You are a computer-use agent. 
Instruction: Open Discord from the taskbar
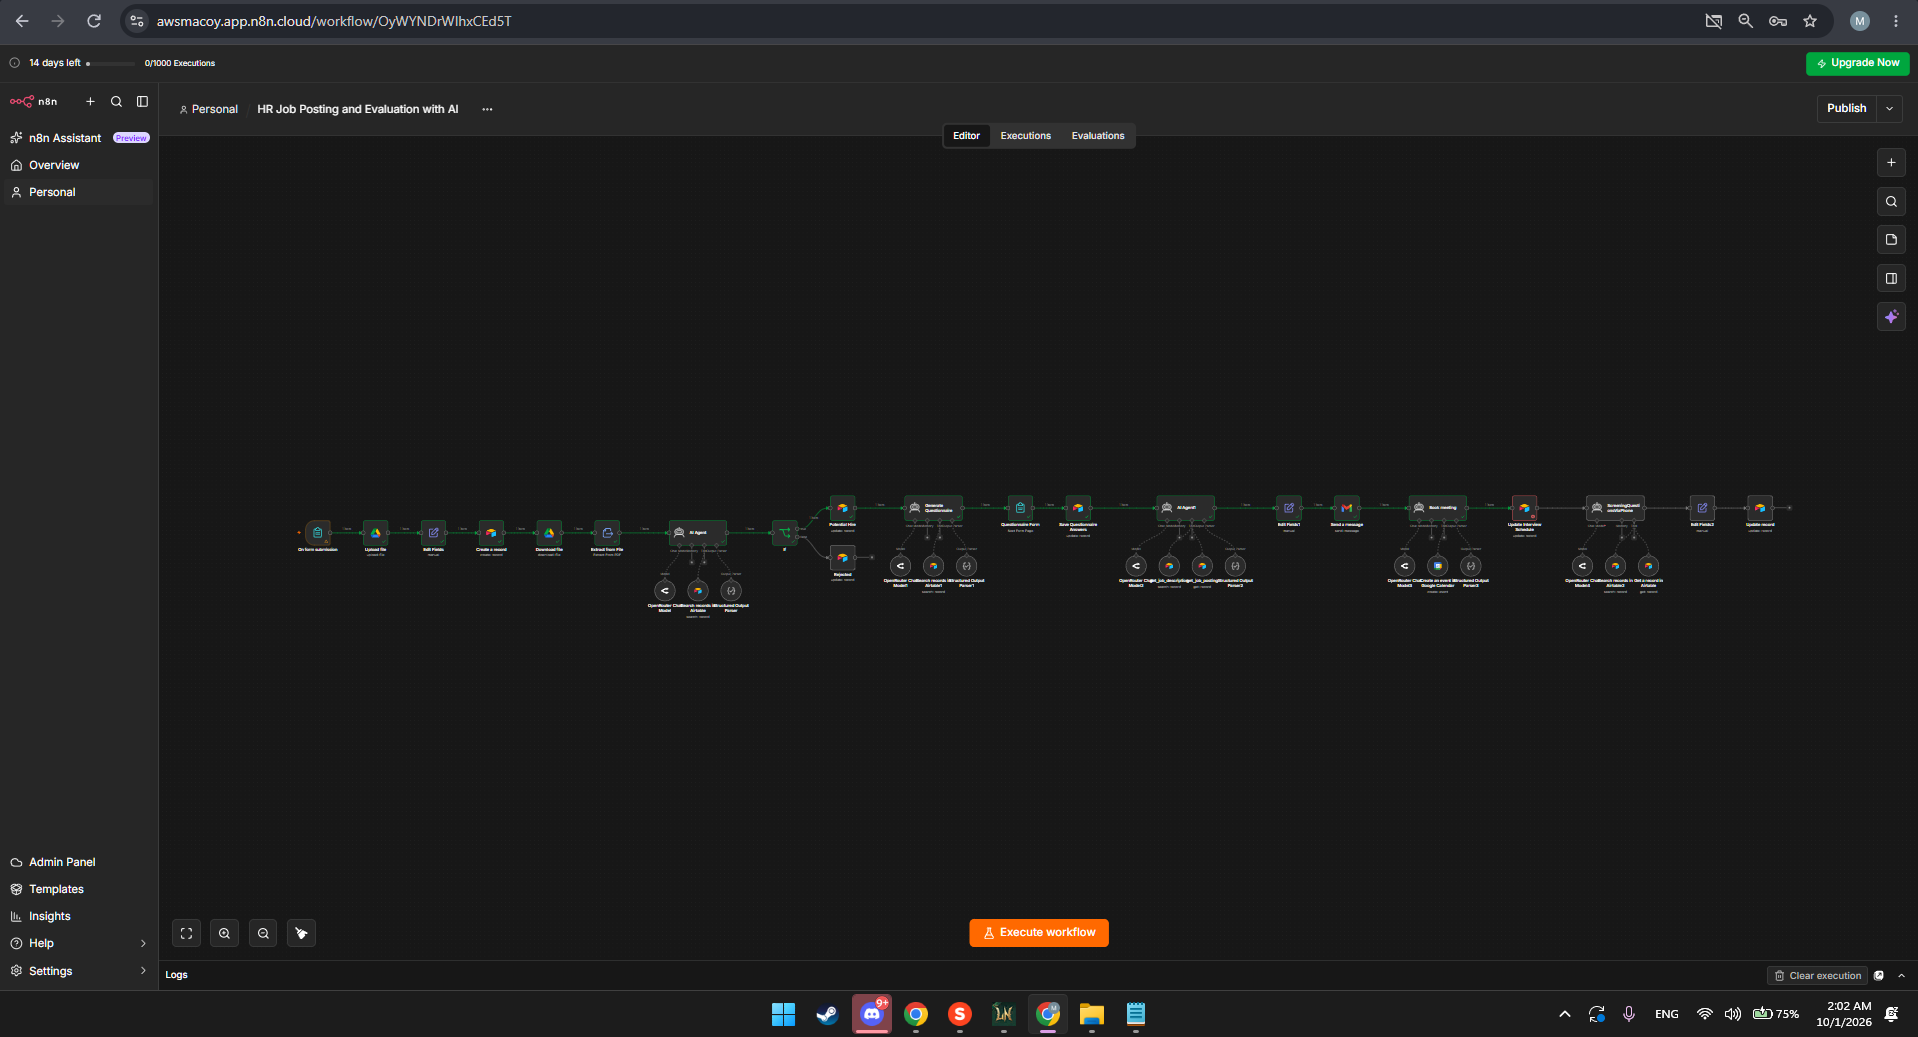pos(872,1014)
